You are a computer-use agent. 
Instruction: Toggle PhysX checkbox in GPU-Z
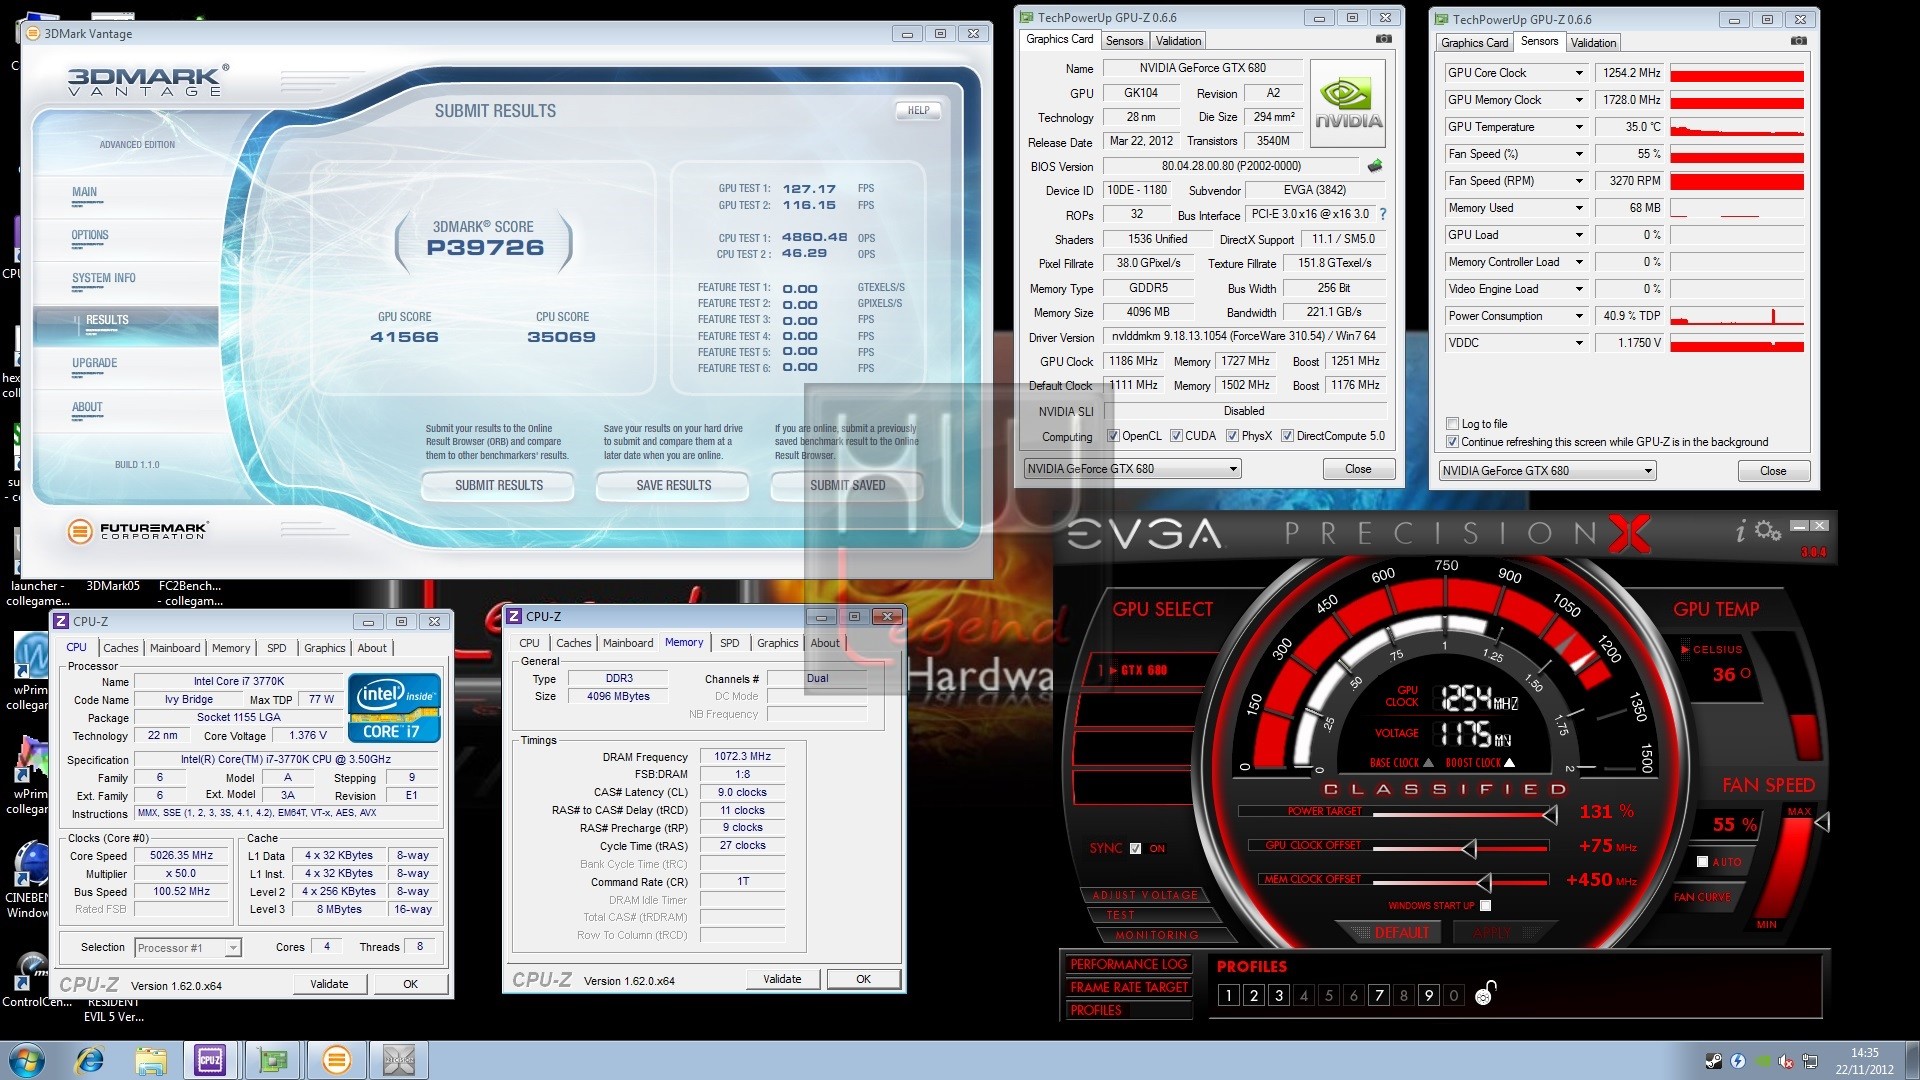point(1232,436)
